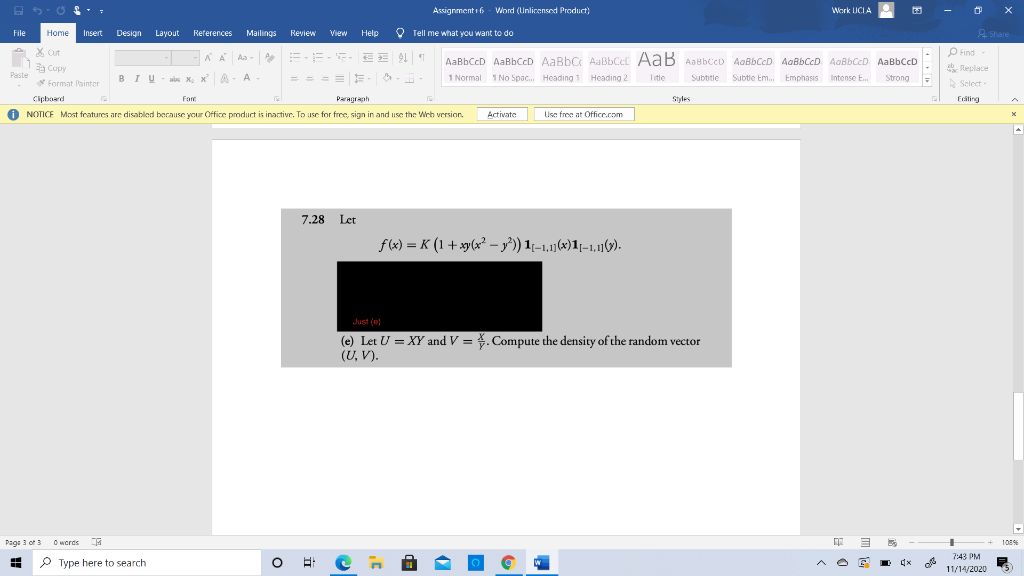Expand the Styles gallery more arrow
This screenshot has height=576, width=1024.
coord(927,80)
